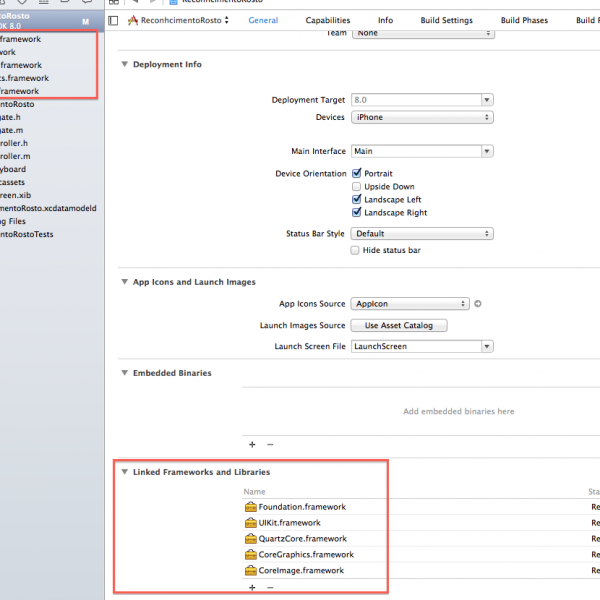The image size is (600, 600).
Task: Click the Use Asset Catalog button
Action: [x=399, y=325]
